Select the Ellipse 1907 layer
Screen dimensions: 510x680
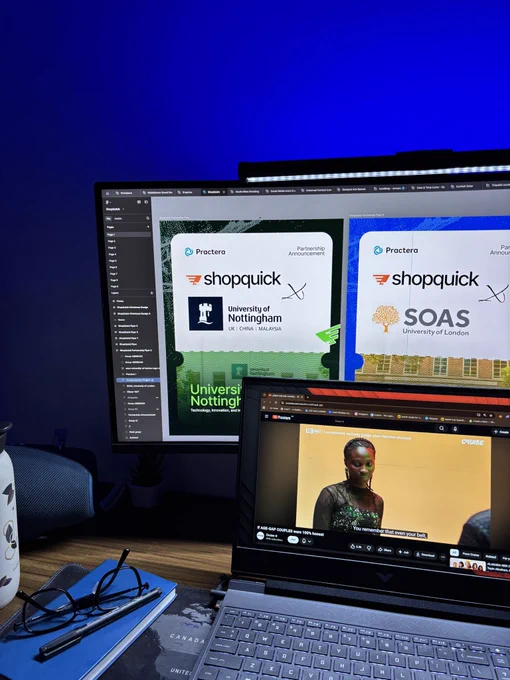coord(133,392)
